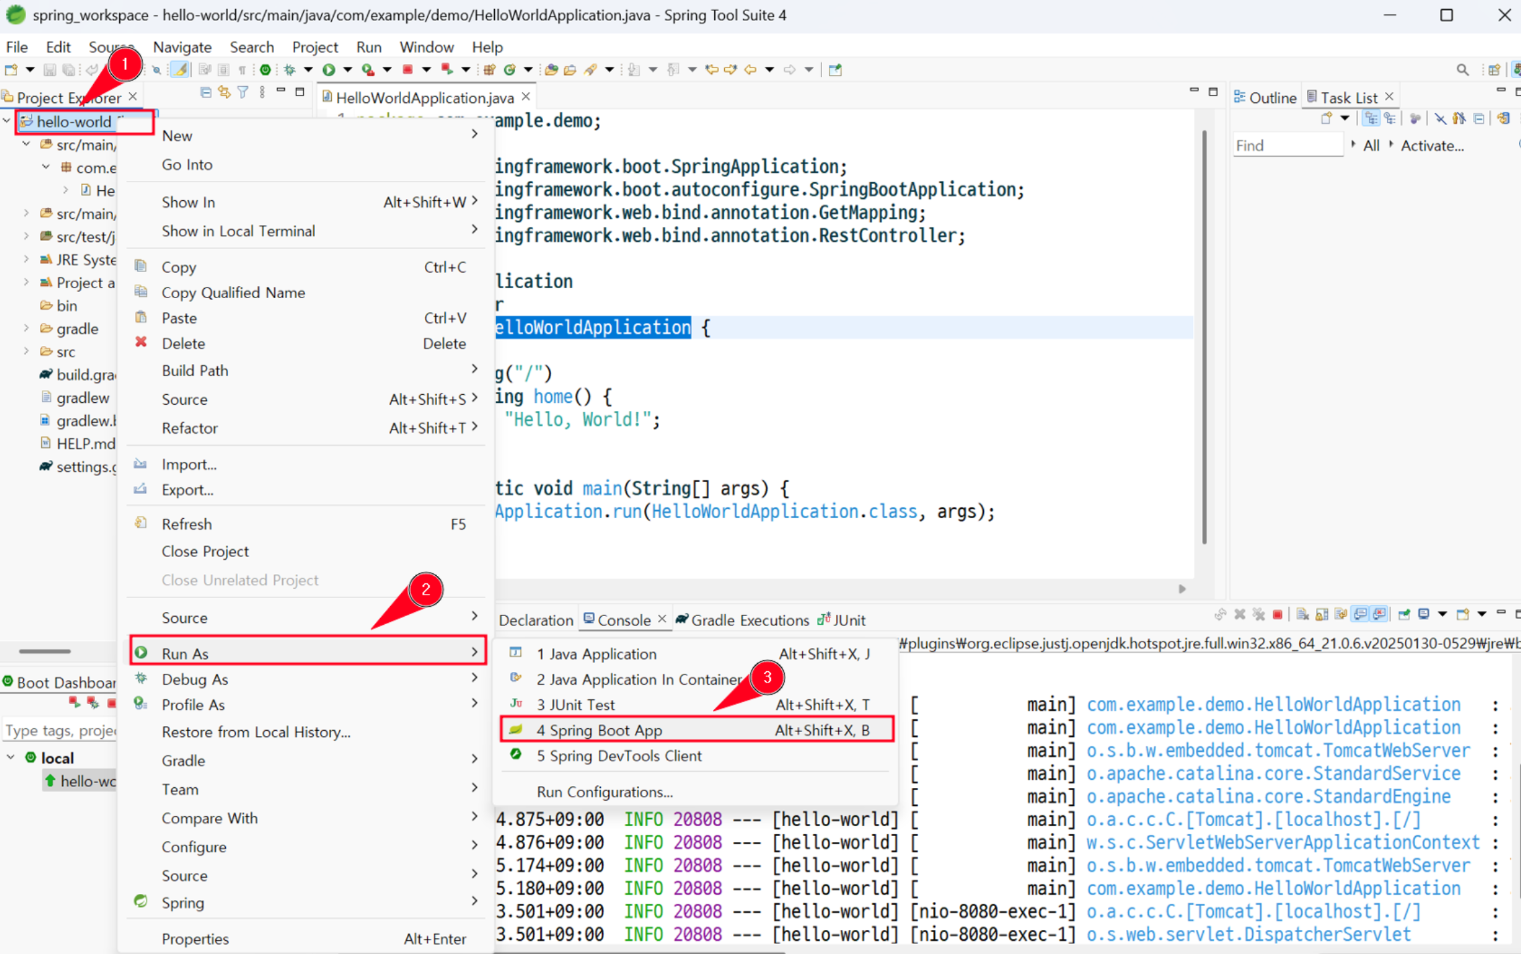Toggle Categorized presentation in Task List

[x=1371, y=118]
